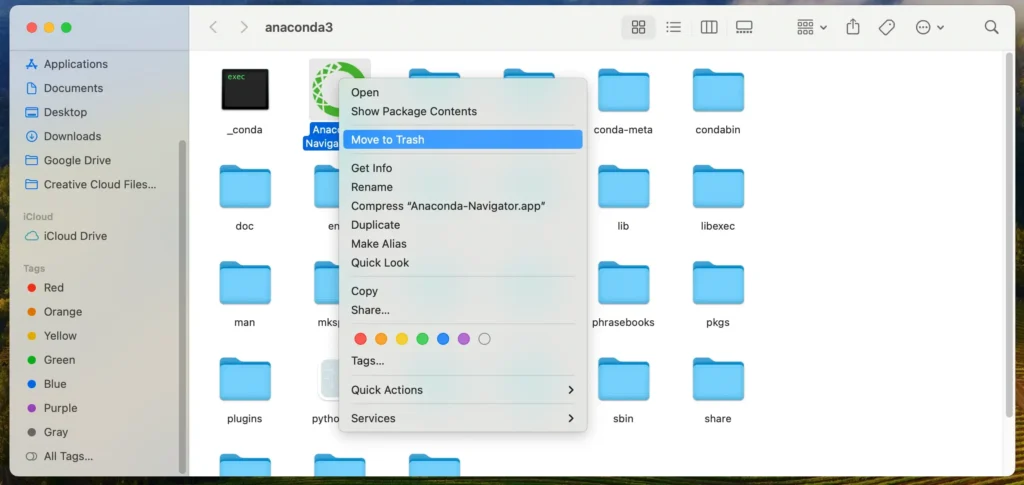1024x485 pixels.
Task: Open the More actions ellipsis menu
Action: coord(929,27)
